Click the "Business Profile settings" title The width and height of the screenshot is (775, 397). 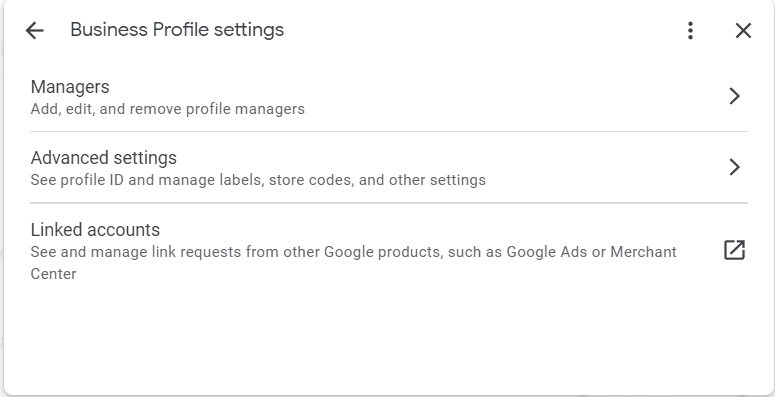click(x=177, y=30)
